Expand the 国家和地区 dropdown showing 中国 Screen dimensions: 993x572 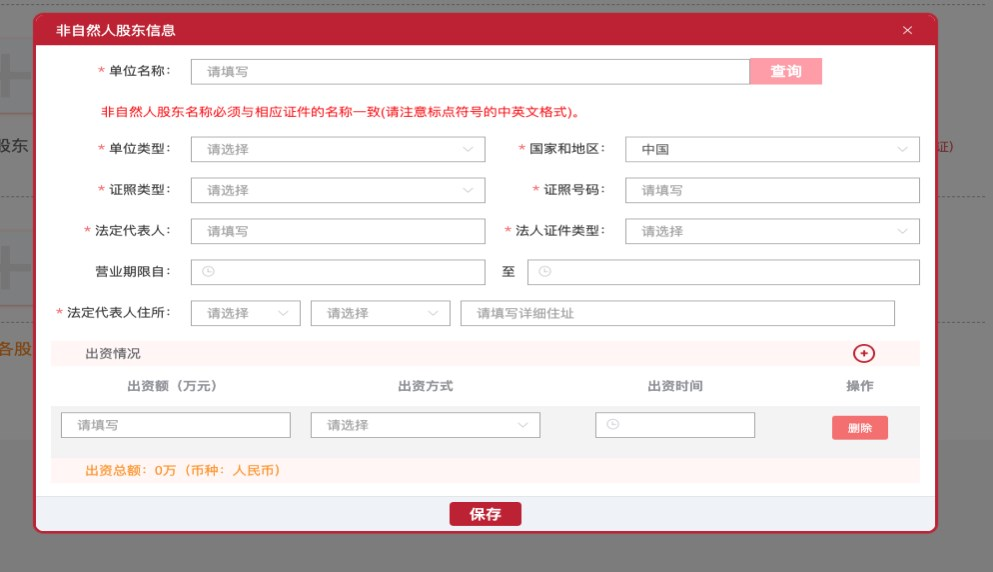point(772,149)
